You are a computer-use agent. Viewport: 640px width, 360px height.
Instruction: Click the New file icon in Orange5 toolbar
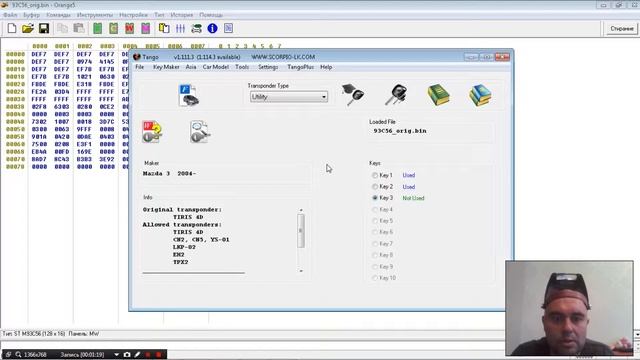tap(12, 28)
